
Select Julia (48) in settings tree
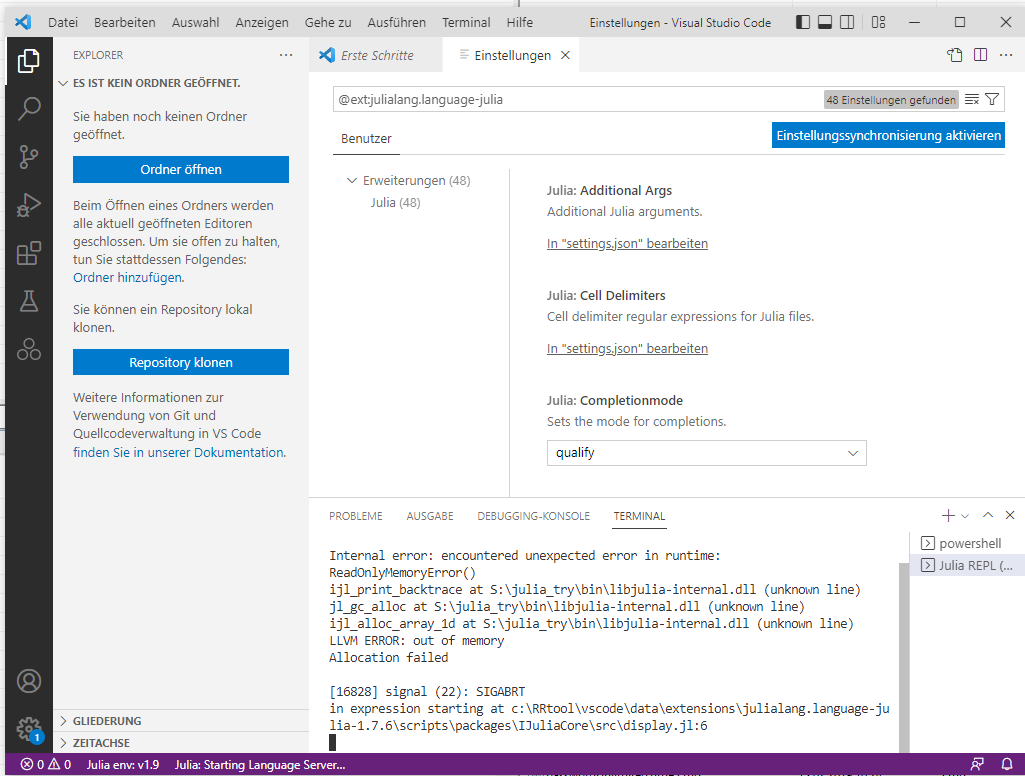[395, 203]
